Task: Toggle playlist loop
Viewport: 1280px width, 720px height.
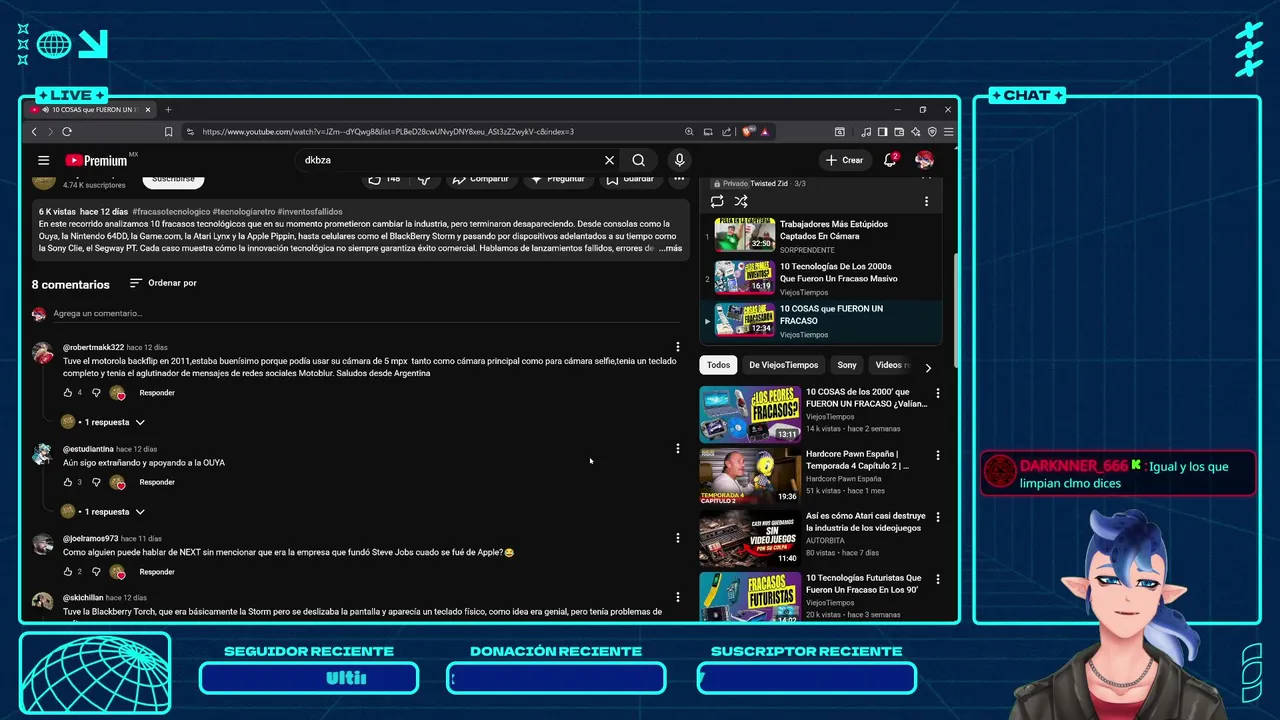Action: (x=717, y=201)
